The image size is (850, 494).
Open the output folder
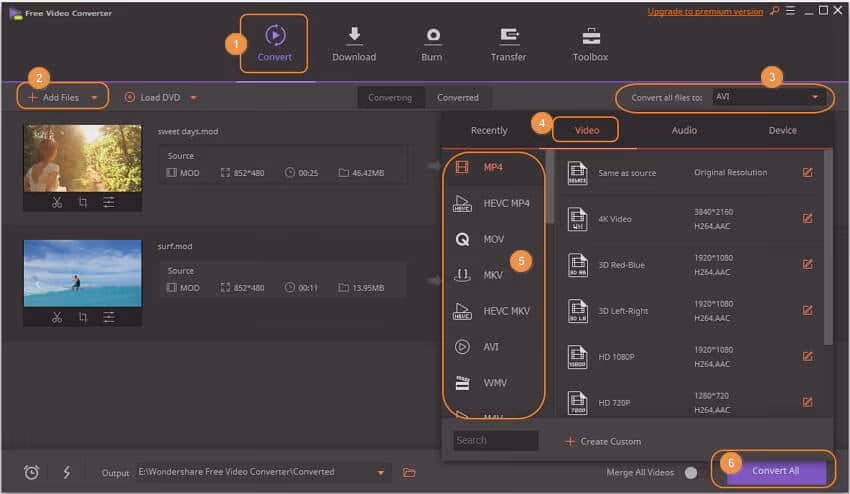pyautogui.click(x=409, y=473)
